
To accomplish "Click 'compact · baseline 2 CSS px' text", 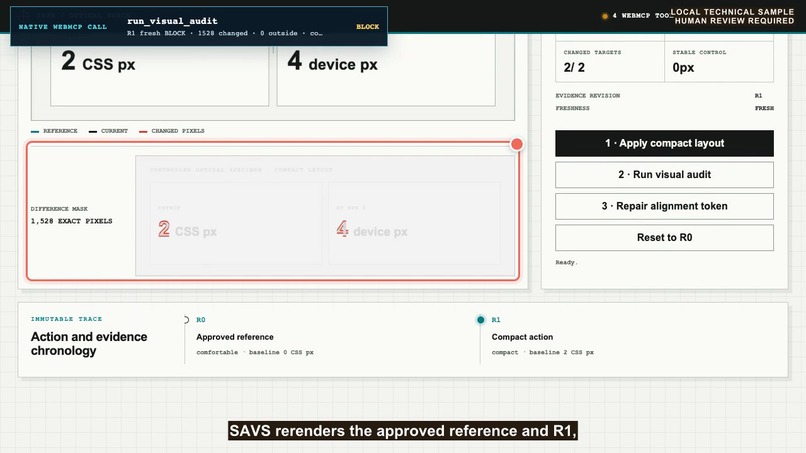I will pos(543,352).
